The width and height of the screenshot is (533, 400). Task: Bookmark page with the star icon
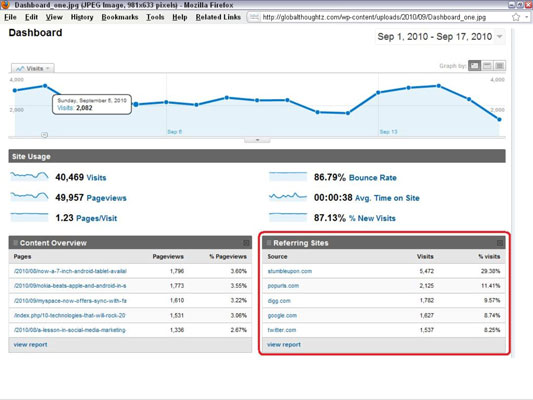pyautogui.click(x=516, y=17)
